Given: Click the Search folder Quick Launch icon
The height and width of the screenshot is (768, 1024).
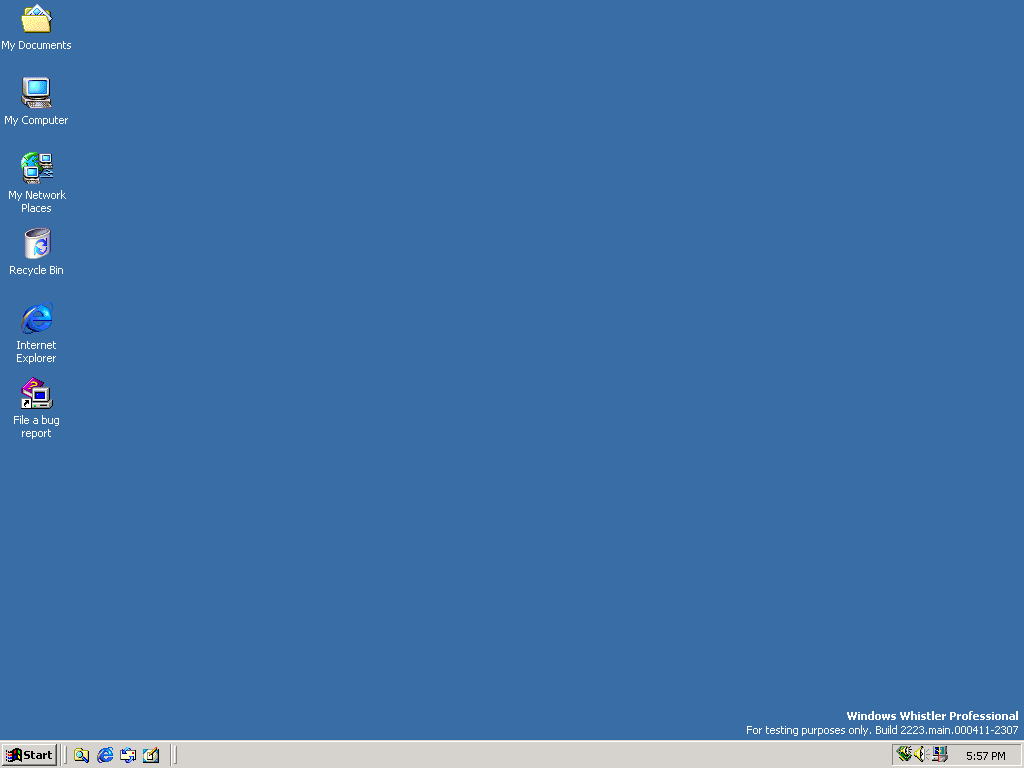Looking at the screenshot, I should click(81, 755).
